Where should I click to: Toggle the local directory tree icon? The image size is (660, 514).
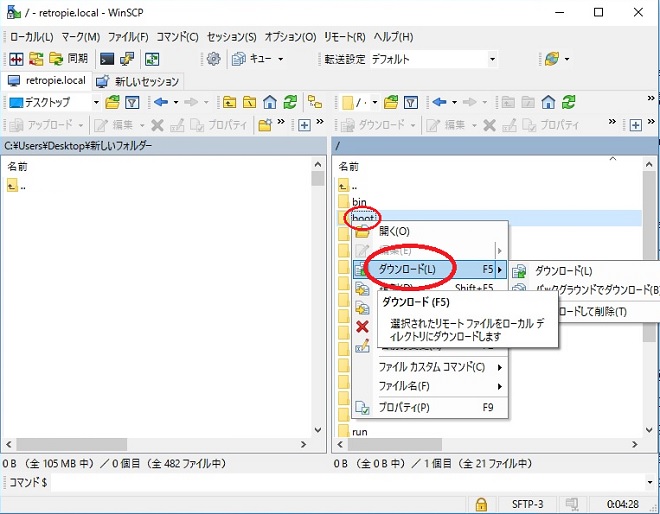point(315,102)
